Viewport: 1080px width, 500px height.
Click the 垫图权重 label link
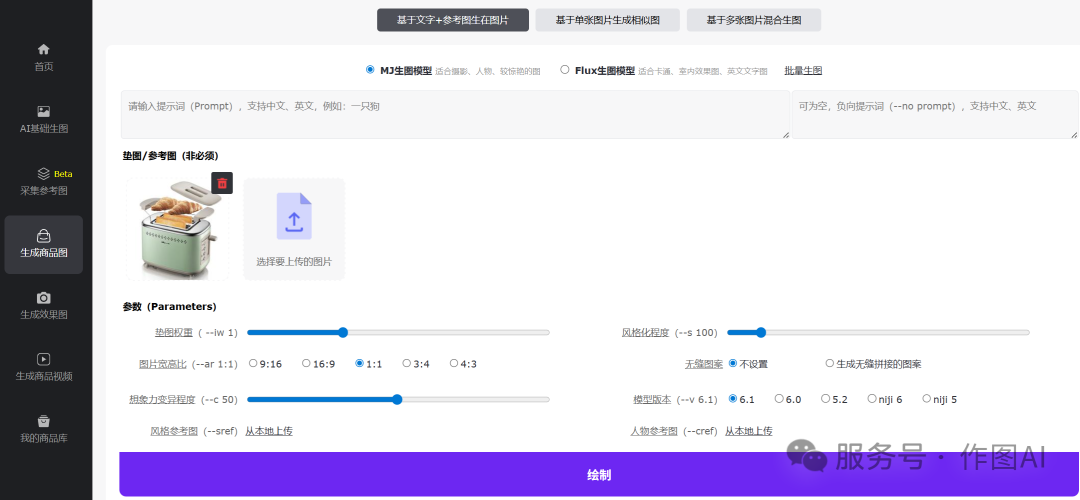pyautogui.click(x=174, y=333)
